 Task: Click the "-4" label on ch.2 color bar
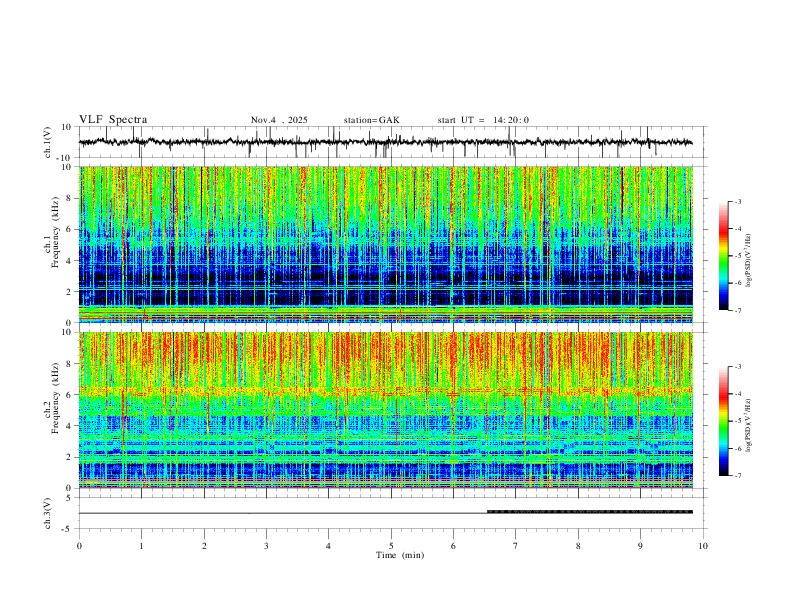738,394
